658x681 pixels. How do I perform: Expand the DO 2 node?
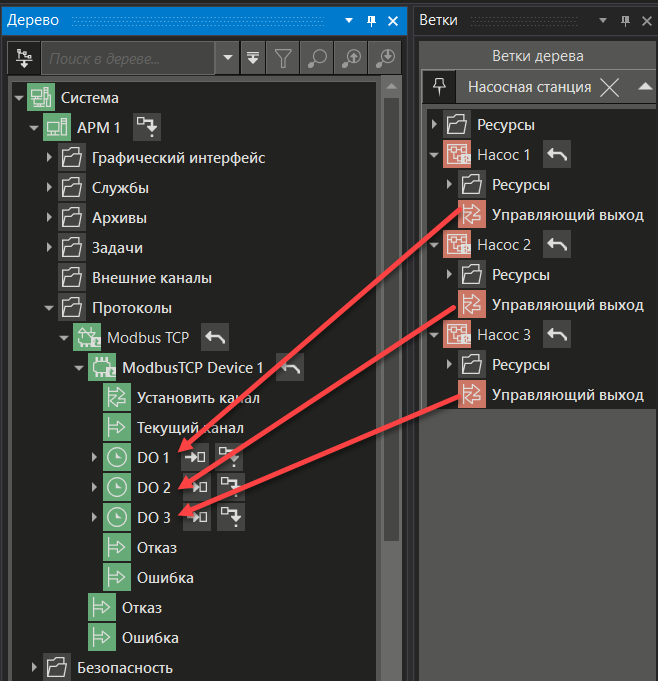94,488
